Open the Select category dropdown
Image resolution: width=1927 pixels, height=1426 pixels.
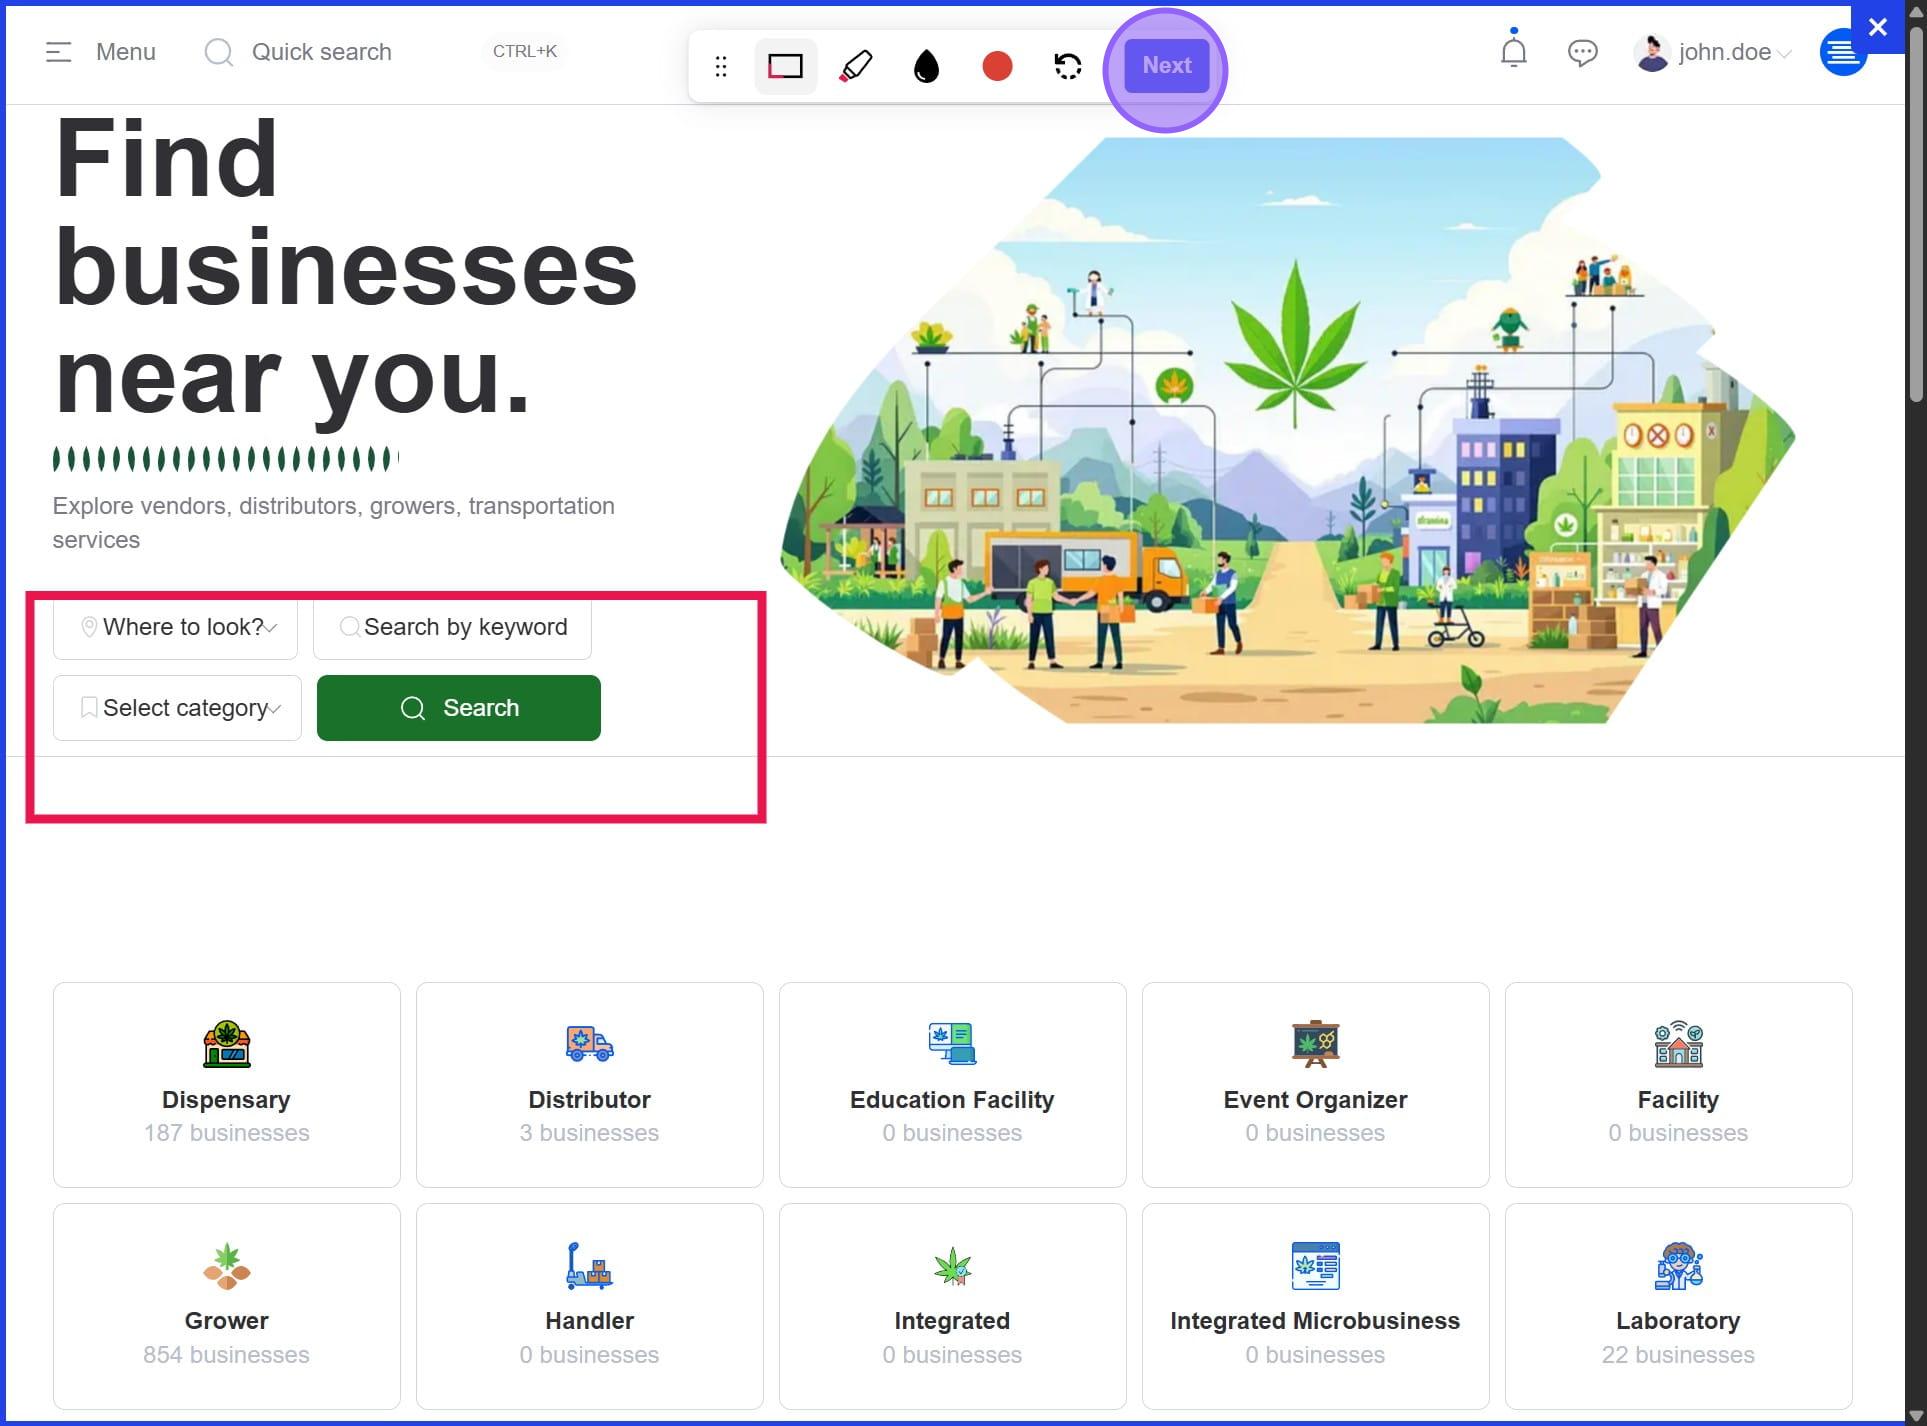178,708
